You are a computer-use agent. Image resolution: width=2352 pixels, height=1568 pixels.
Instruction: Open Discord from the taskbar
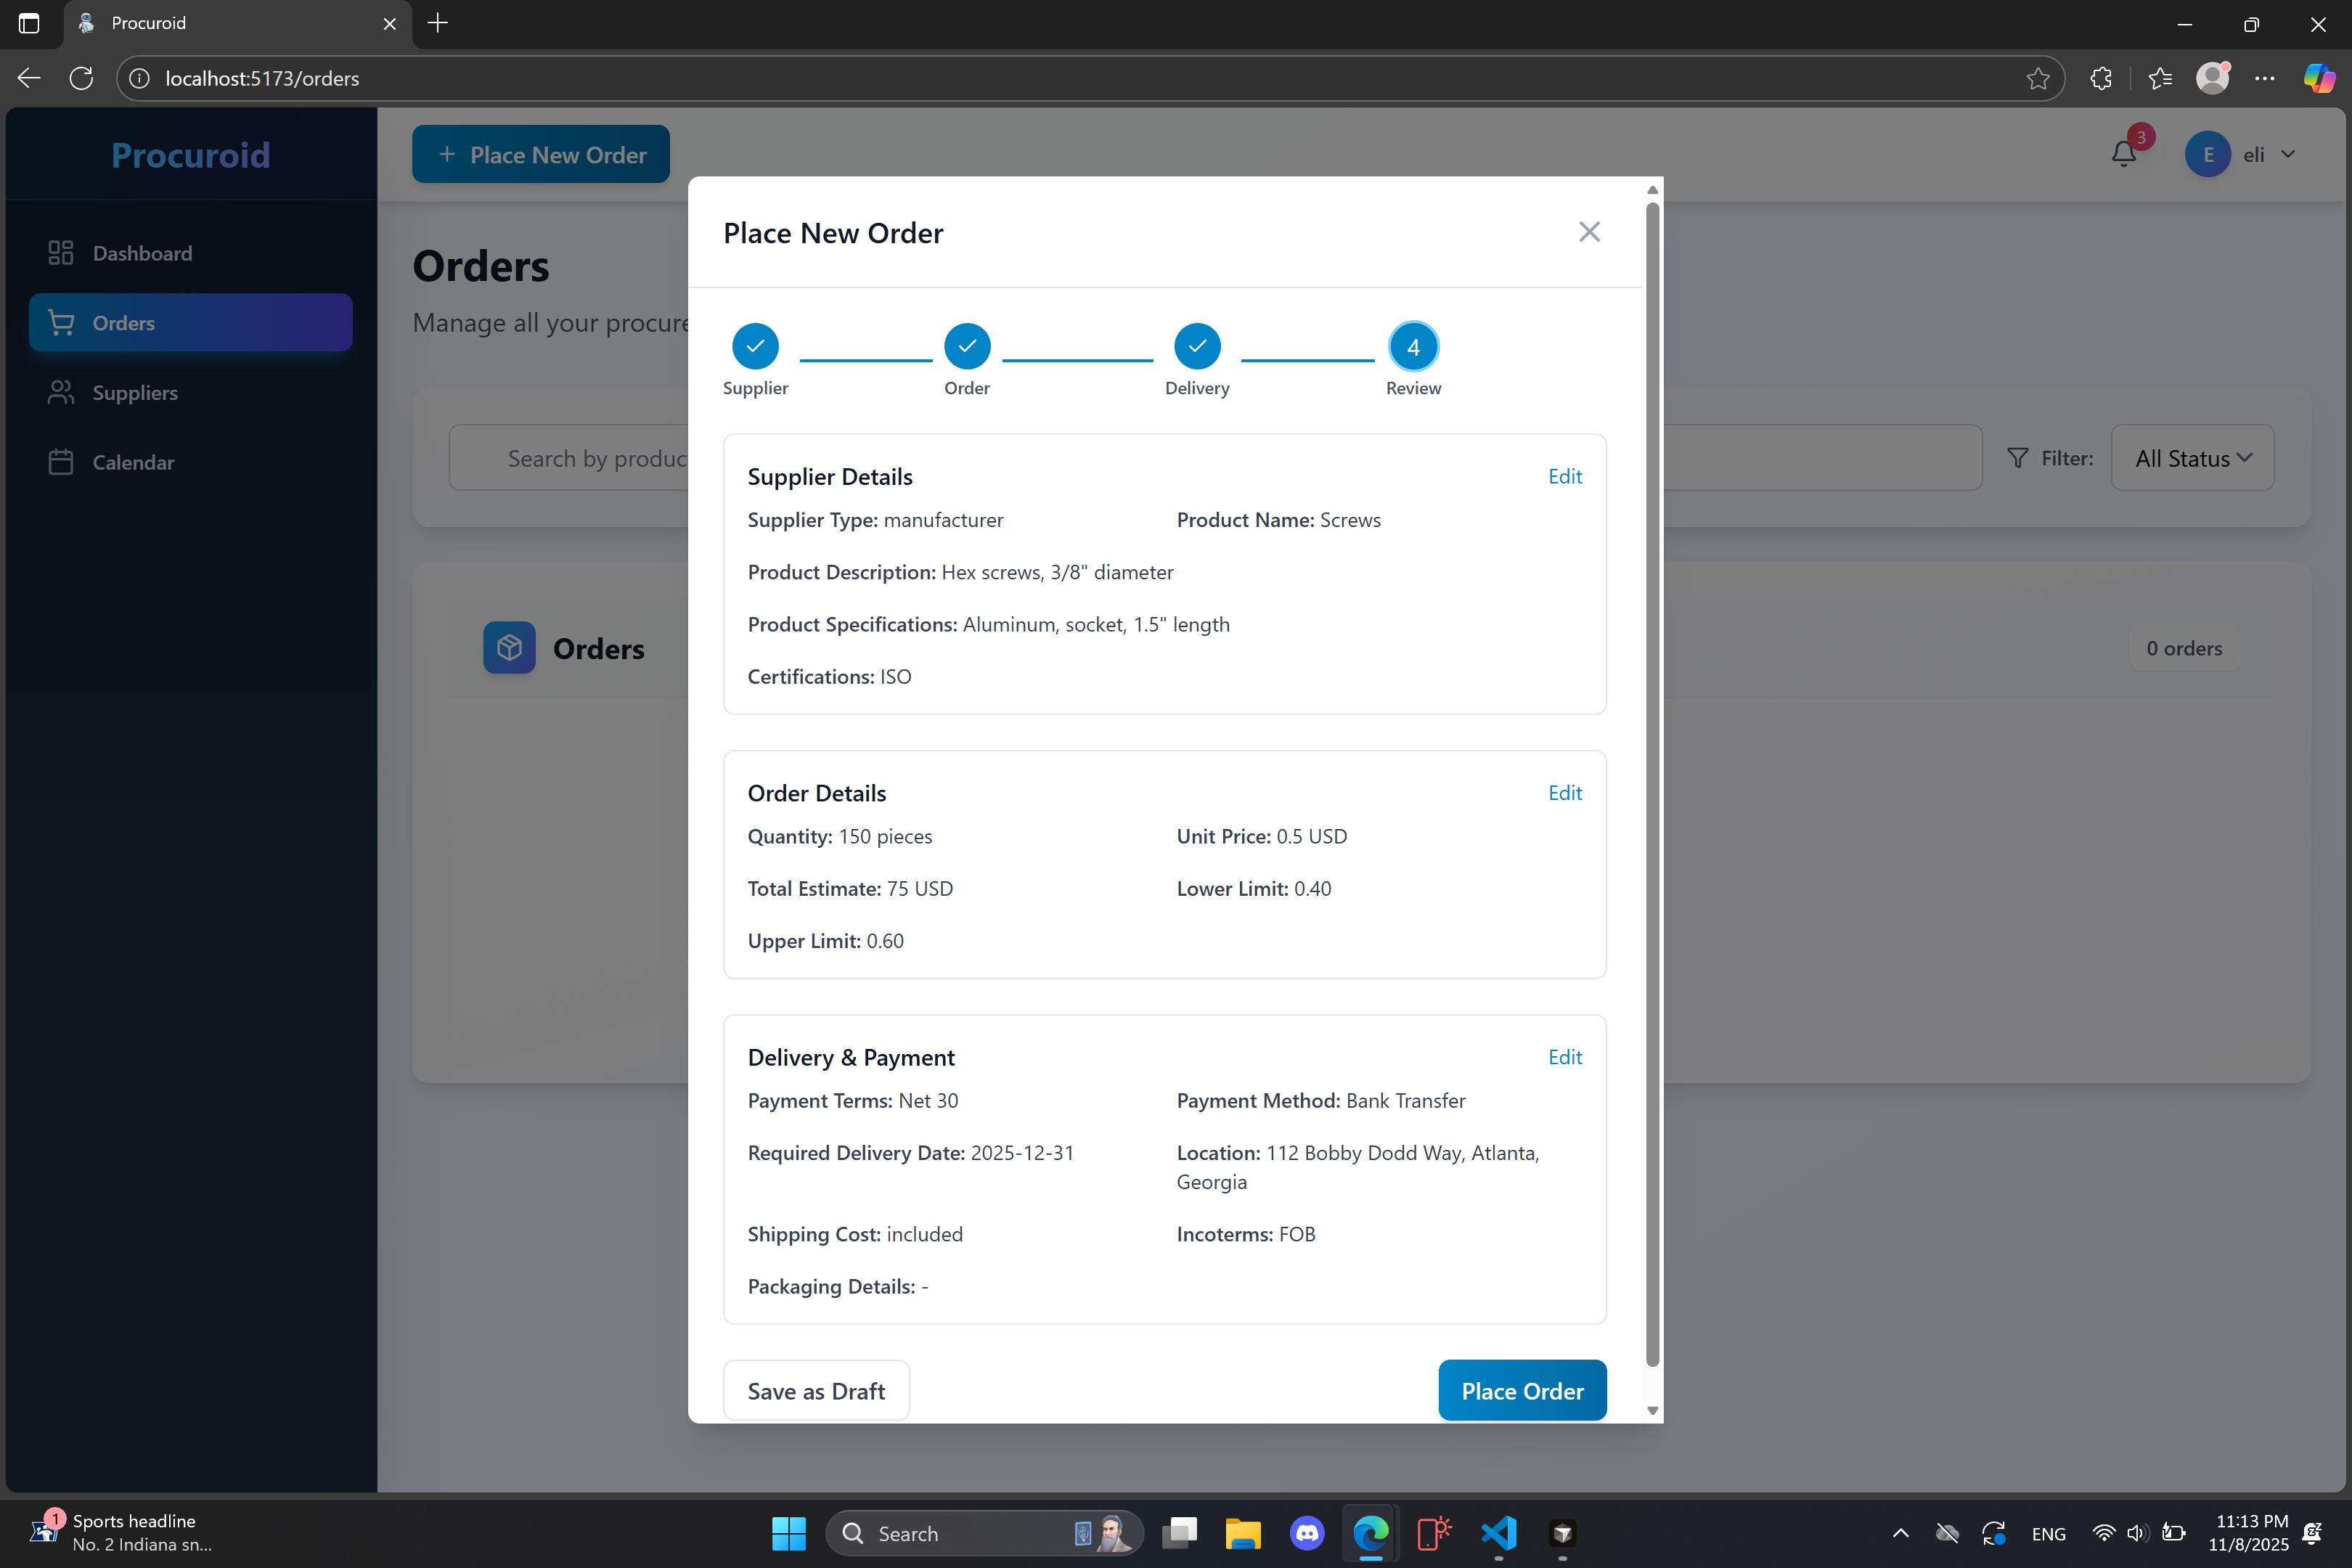pyautogui.click(x=1306, y=1533)
